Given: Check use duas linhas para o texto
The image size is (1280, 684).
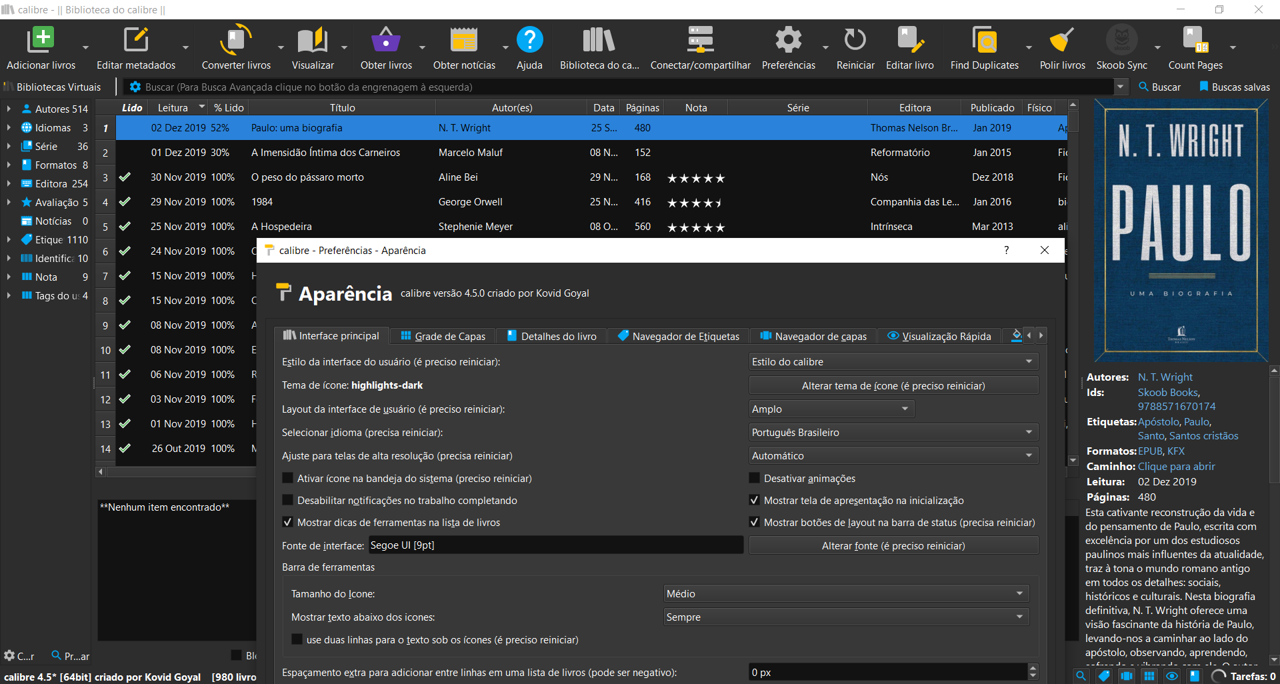Looking at the screenshot, I should click(x=297, y=639).
